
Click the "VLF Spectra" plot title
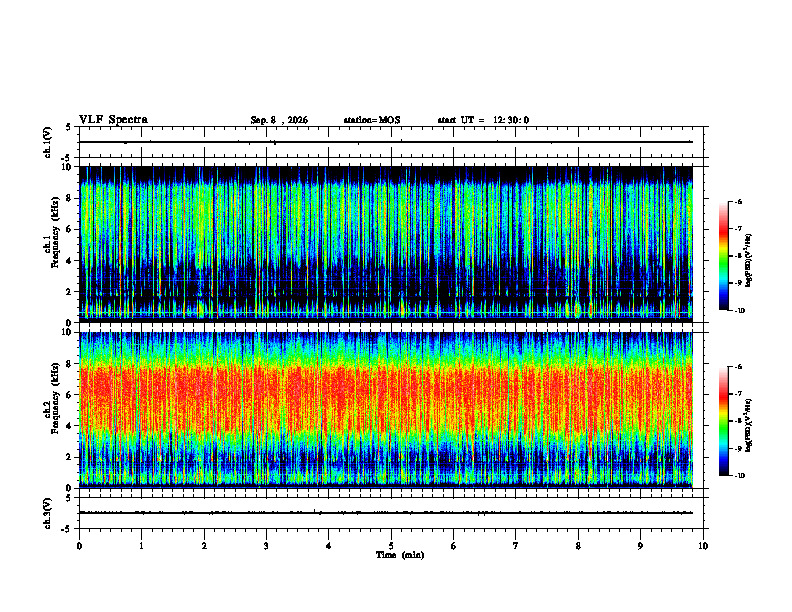click(x=113, y=120)
